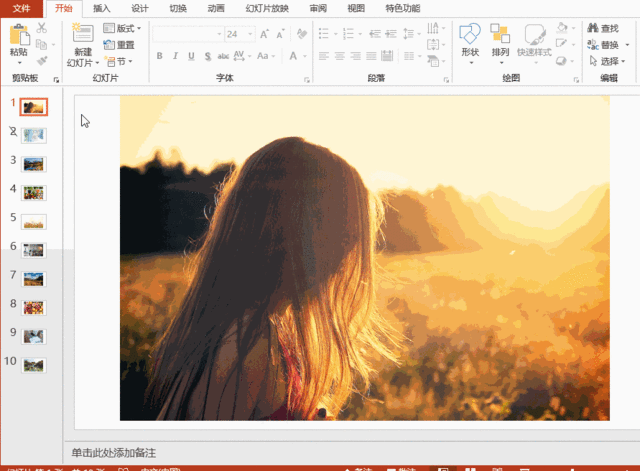Click the Arrange (排列) icon
The image size is (640, 471).
pos(501,36)
